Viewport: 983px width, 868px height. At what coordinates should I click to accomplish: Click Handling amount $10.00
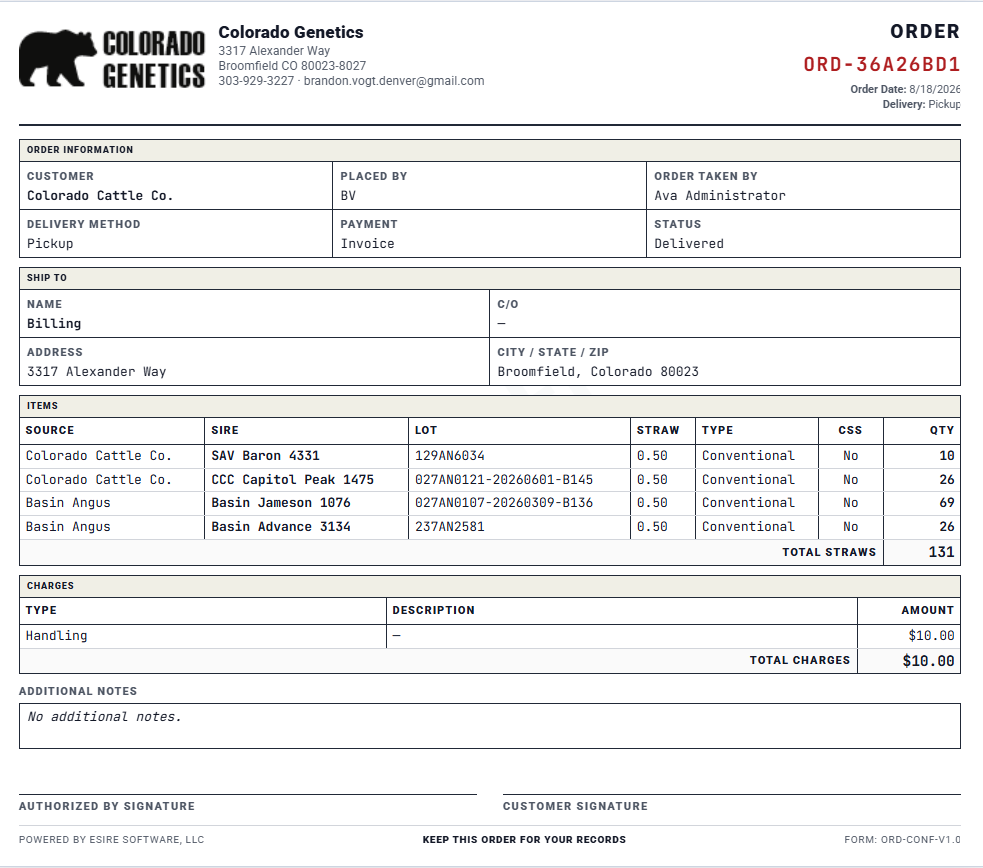point(931,635)
